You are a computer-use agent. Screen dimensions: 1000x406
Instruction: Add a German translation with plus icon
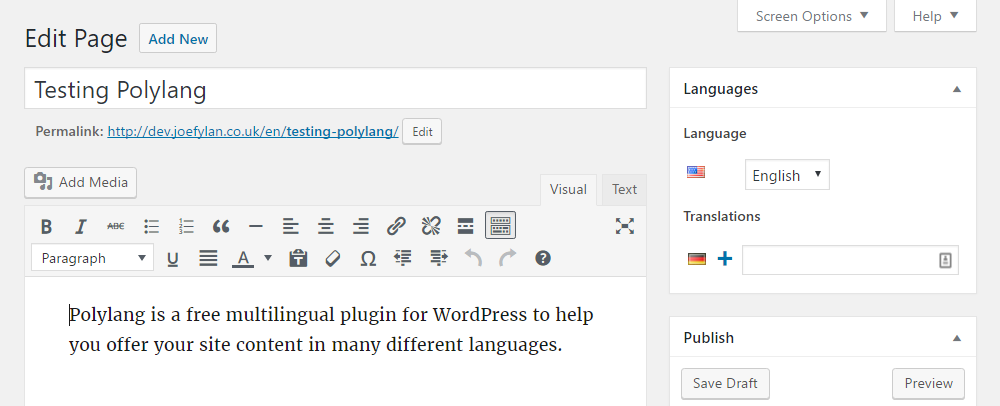point(725,259)
